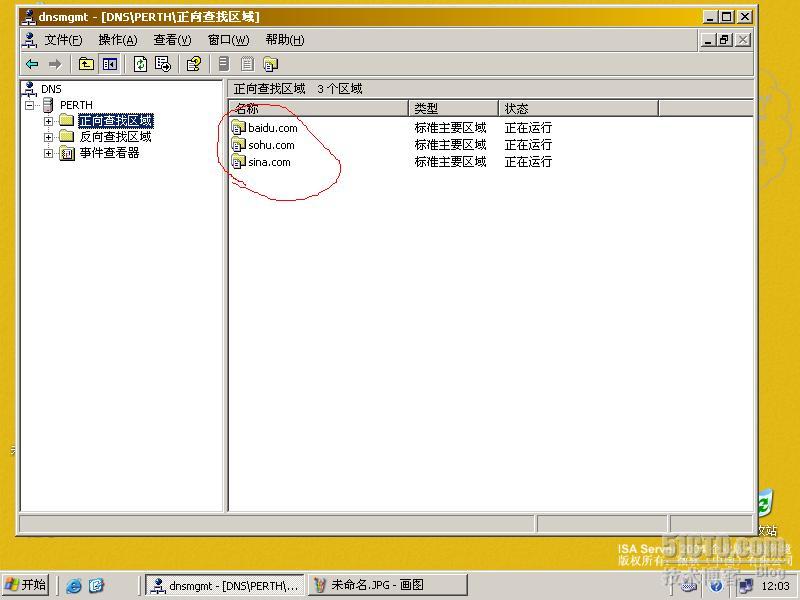Open the 查看(V) menu
Viewport: 800px width, 600px height.
point(172,40)
